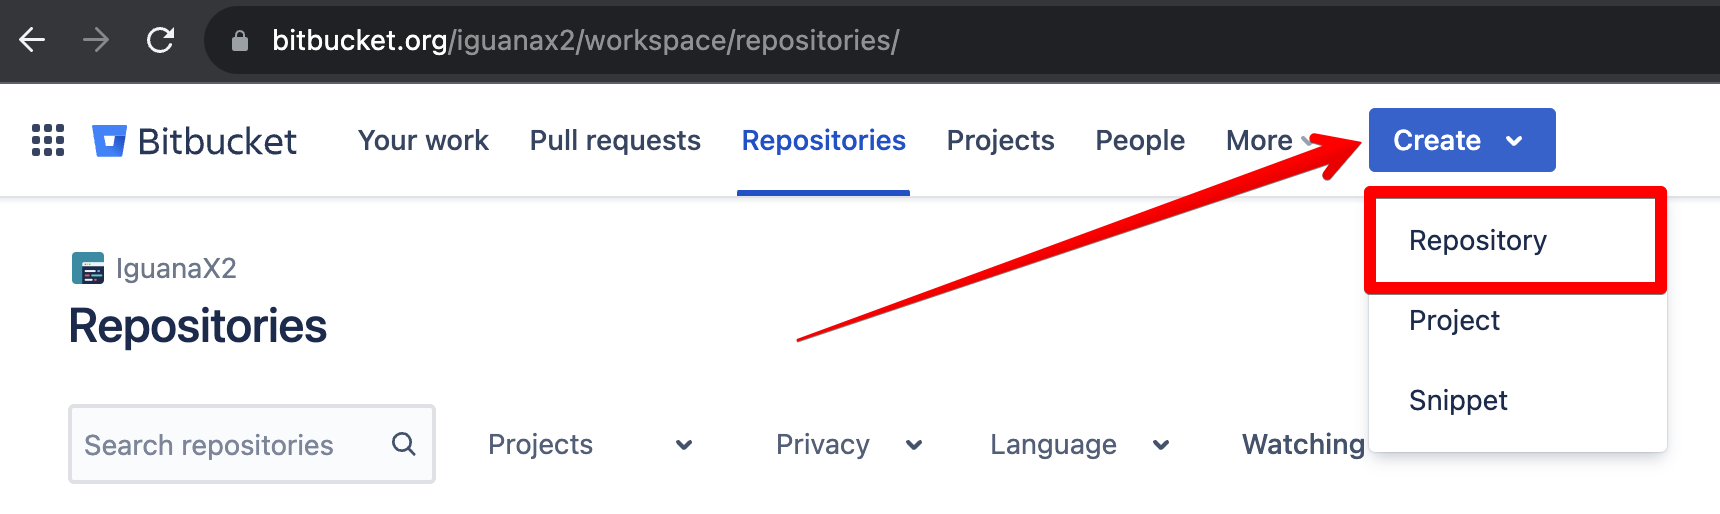Expand the Projects filter dropdown
The height and width of the screenshot is (514, 1720).
click(x=589, y=445)
